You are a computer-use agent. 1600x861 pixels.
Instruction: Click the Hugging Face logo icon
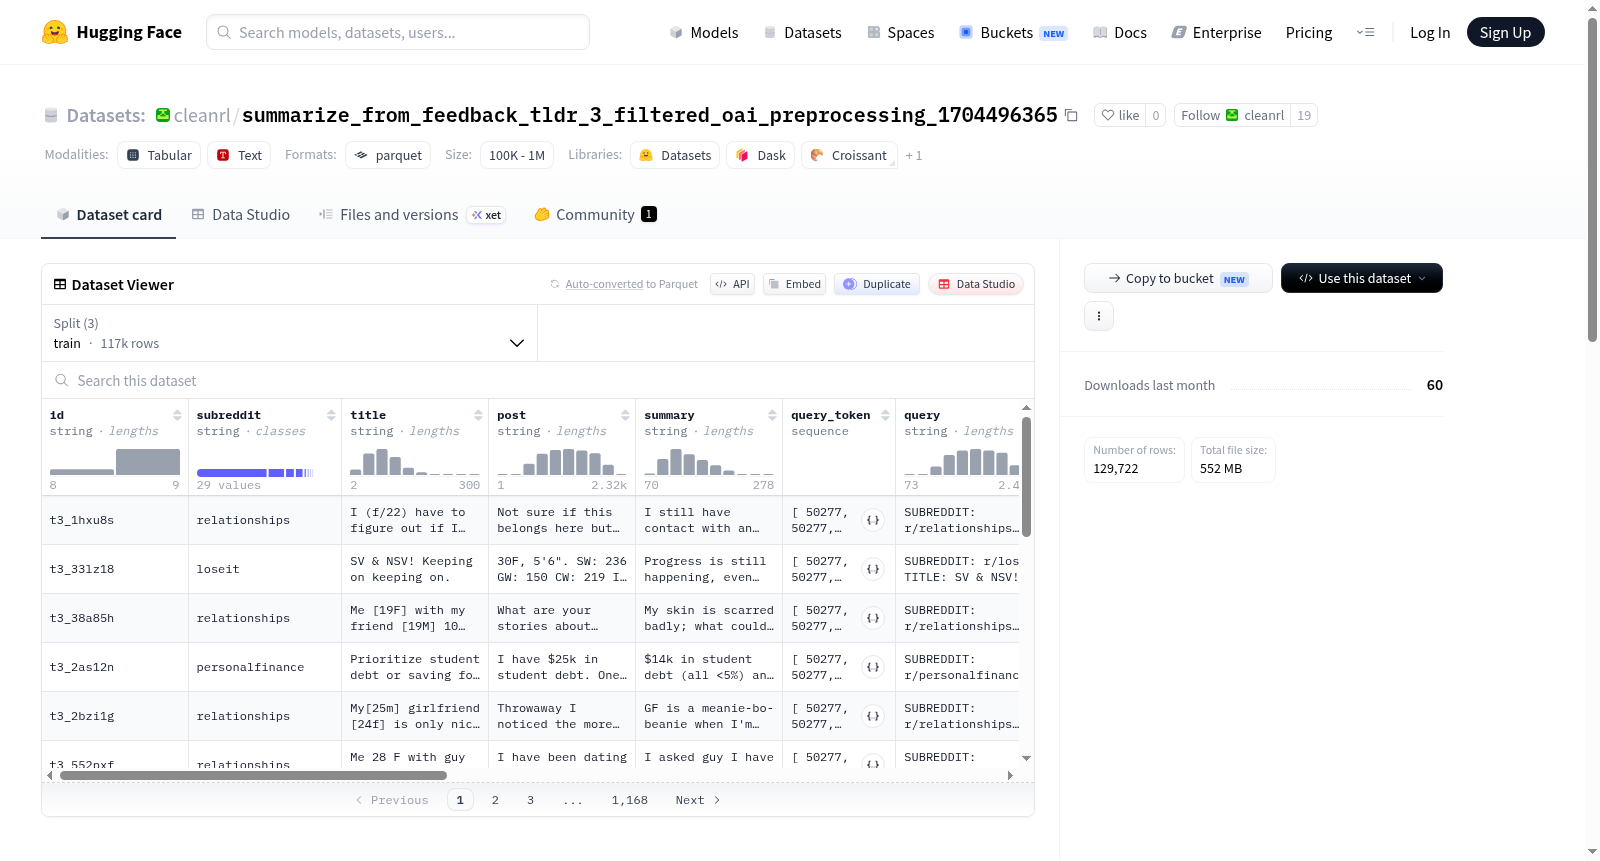[55, 32]
